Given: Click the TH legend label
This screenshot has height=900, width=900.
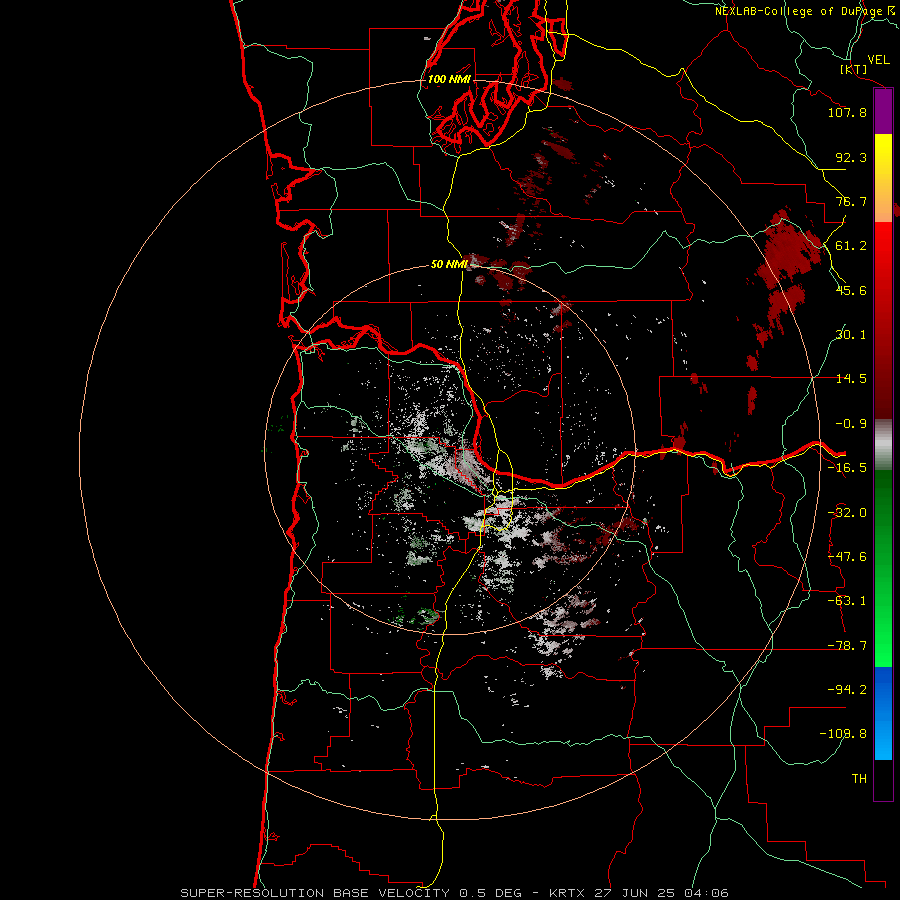Looking at the screenshot, I should [859, 779].
